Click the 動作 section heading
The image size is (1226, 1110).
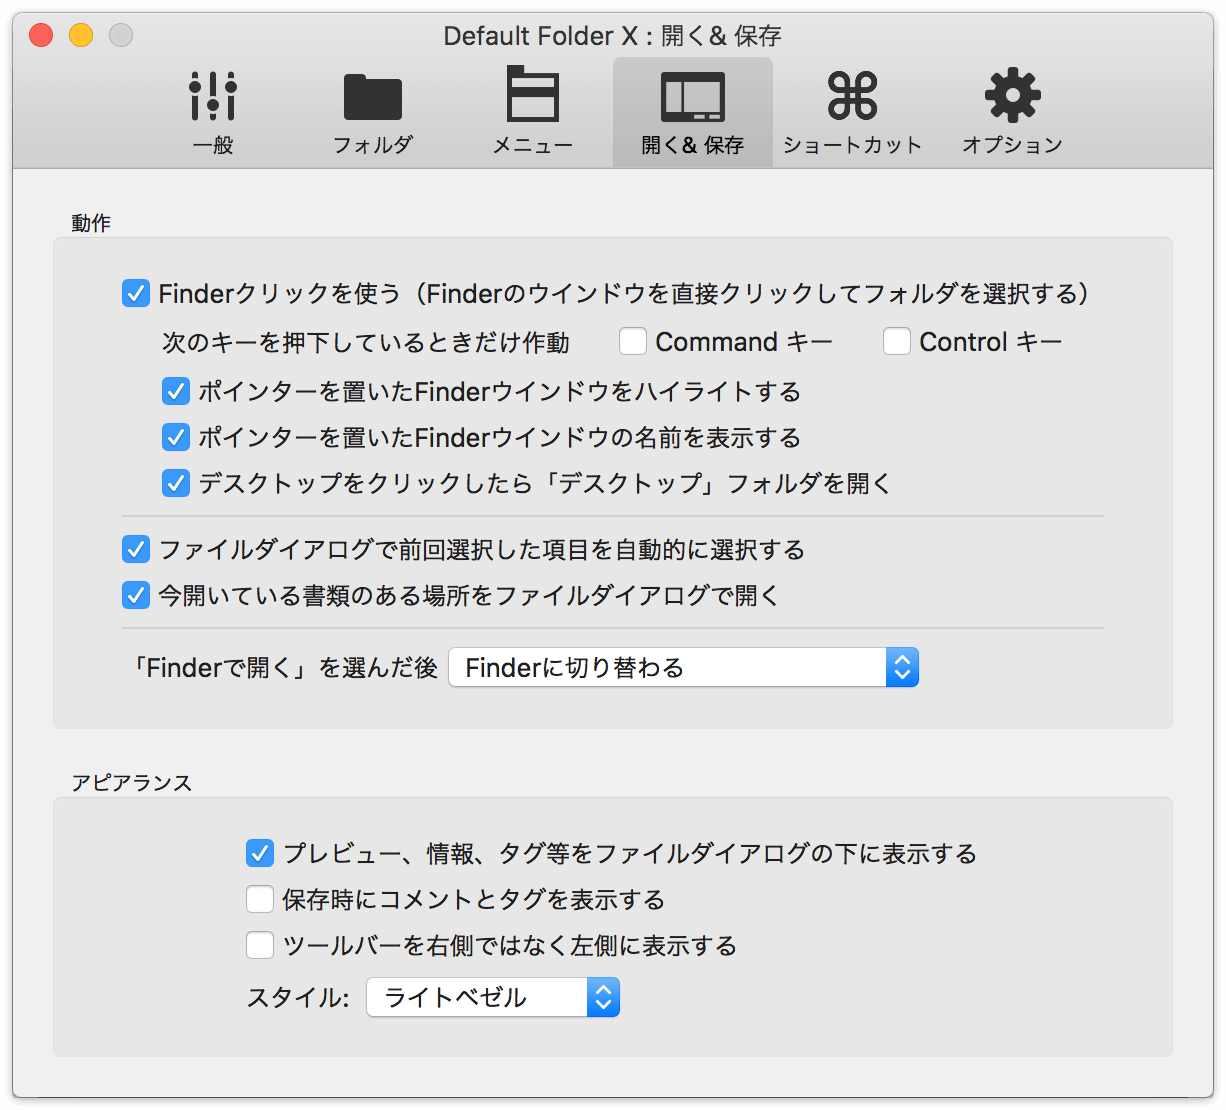pos(91,223)
